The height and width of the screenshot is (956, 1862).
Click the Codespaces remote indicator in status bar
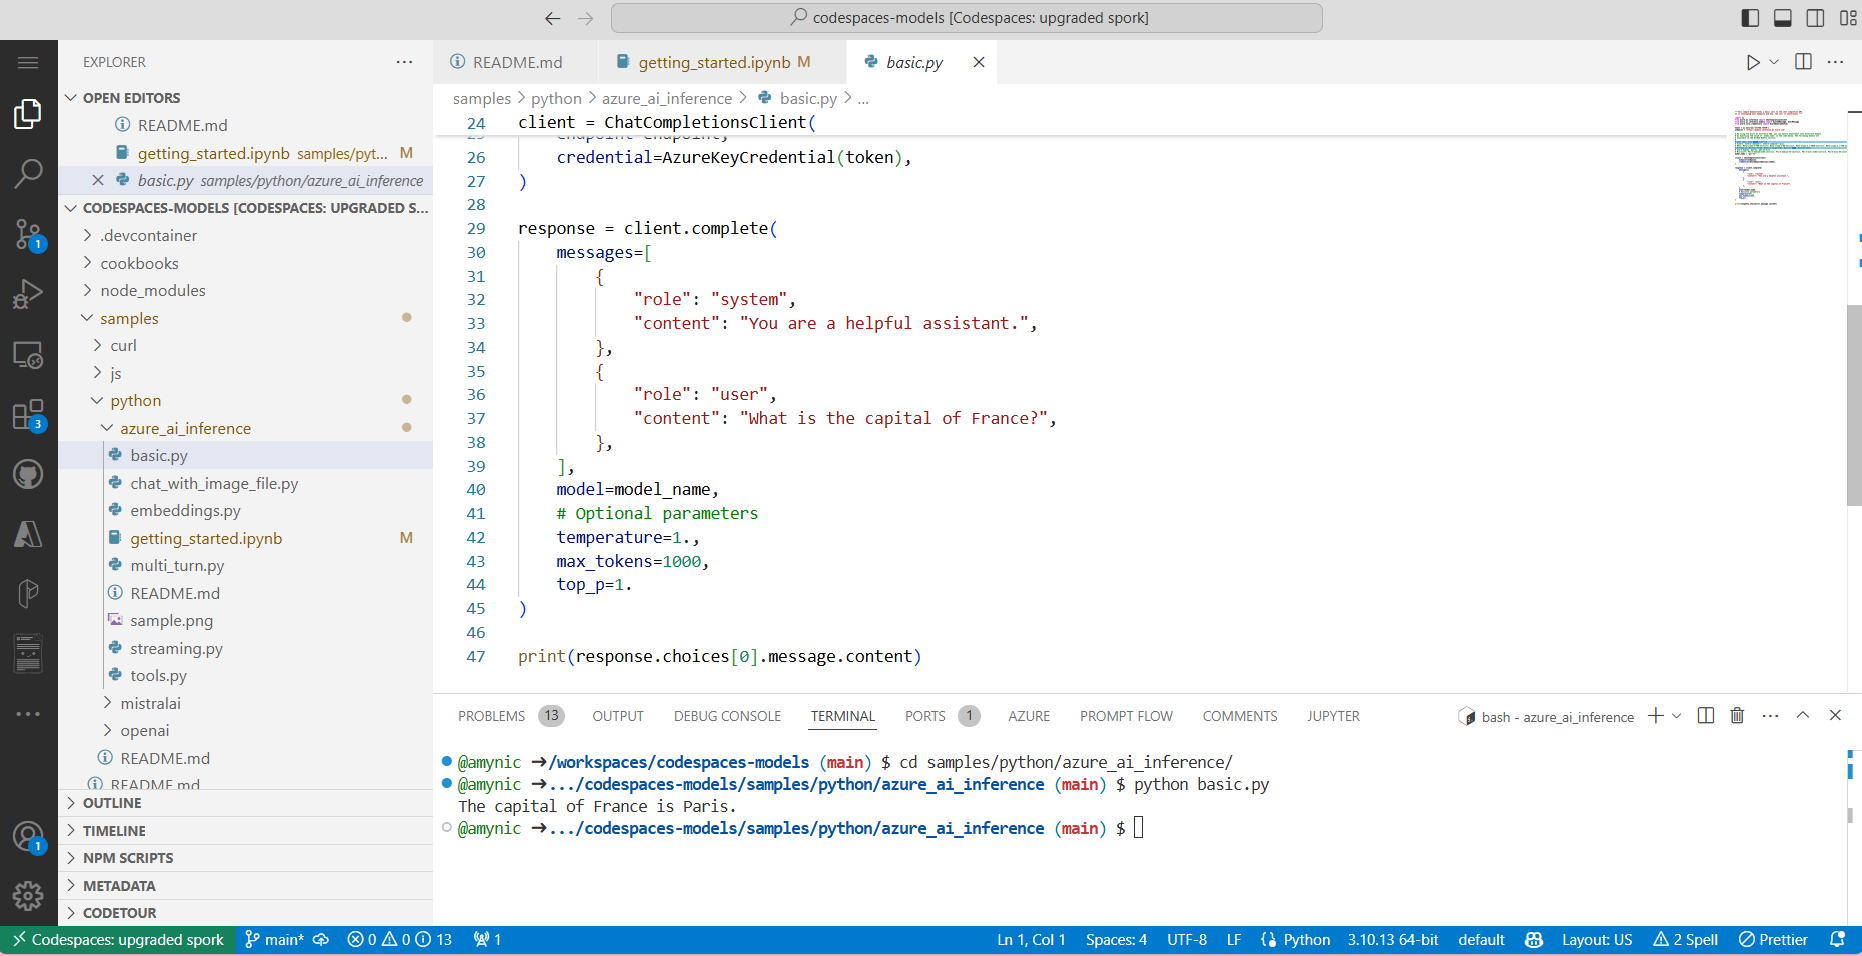click(x=118, y=940)
